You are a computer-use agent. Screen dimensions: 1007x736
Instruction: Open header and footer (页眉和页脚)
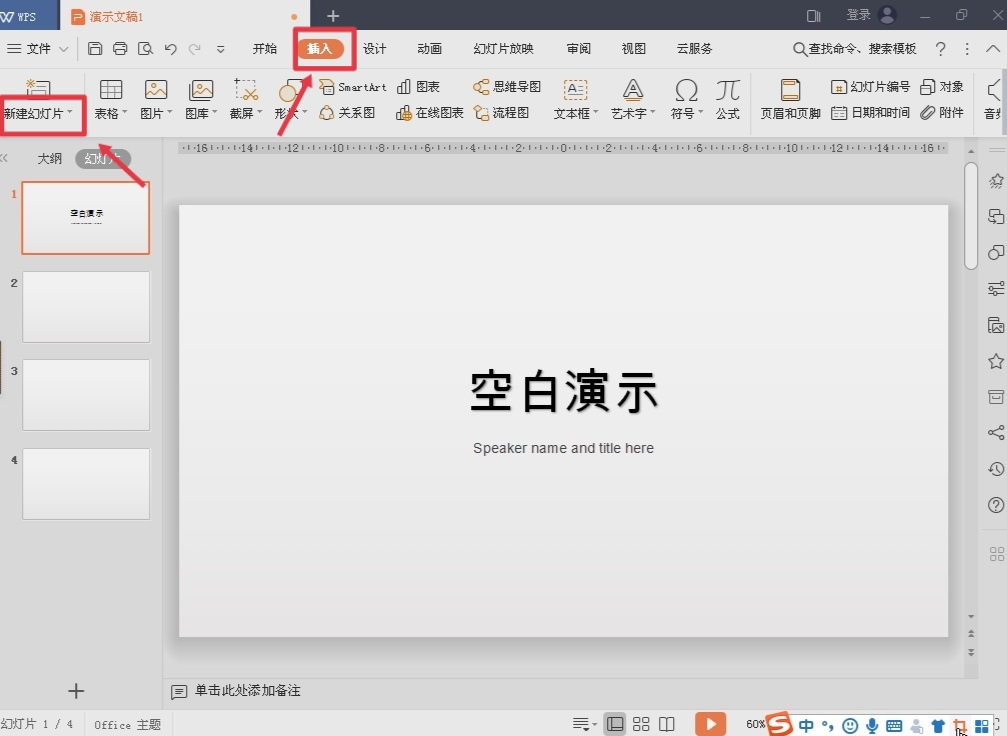[790, 99]
